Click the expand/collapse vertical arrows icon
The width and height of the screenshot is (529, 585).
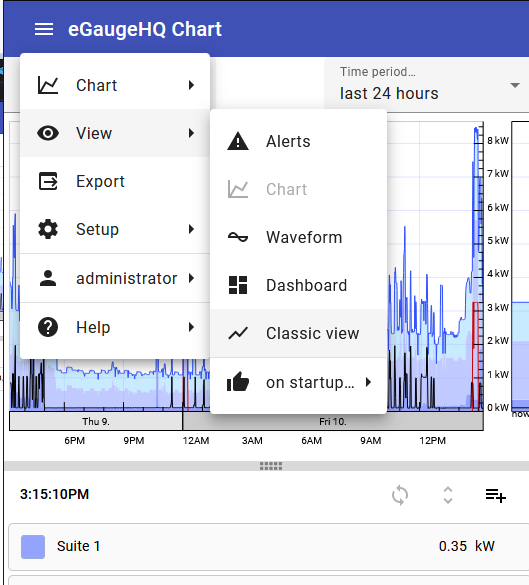tap(448, 495)
